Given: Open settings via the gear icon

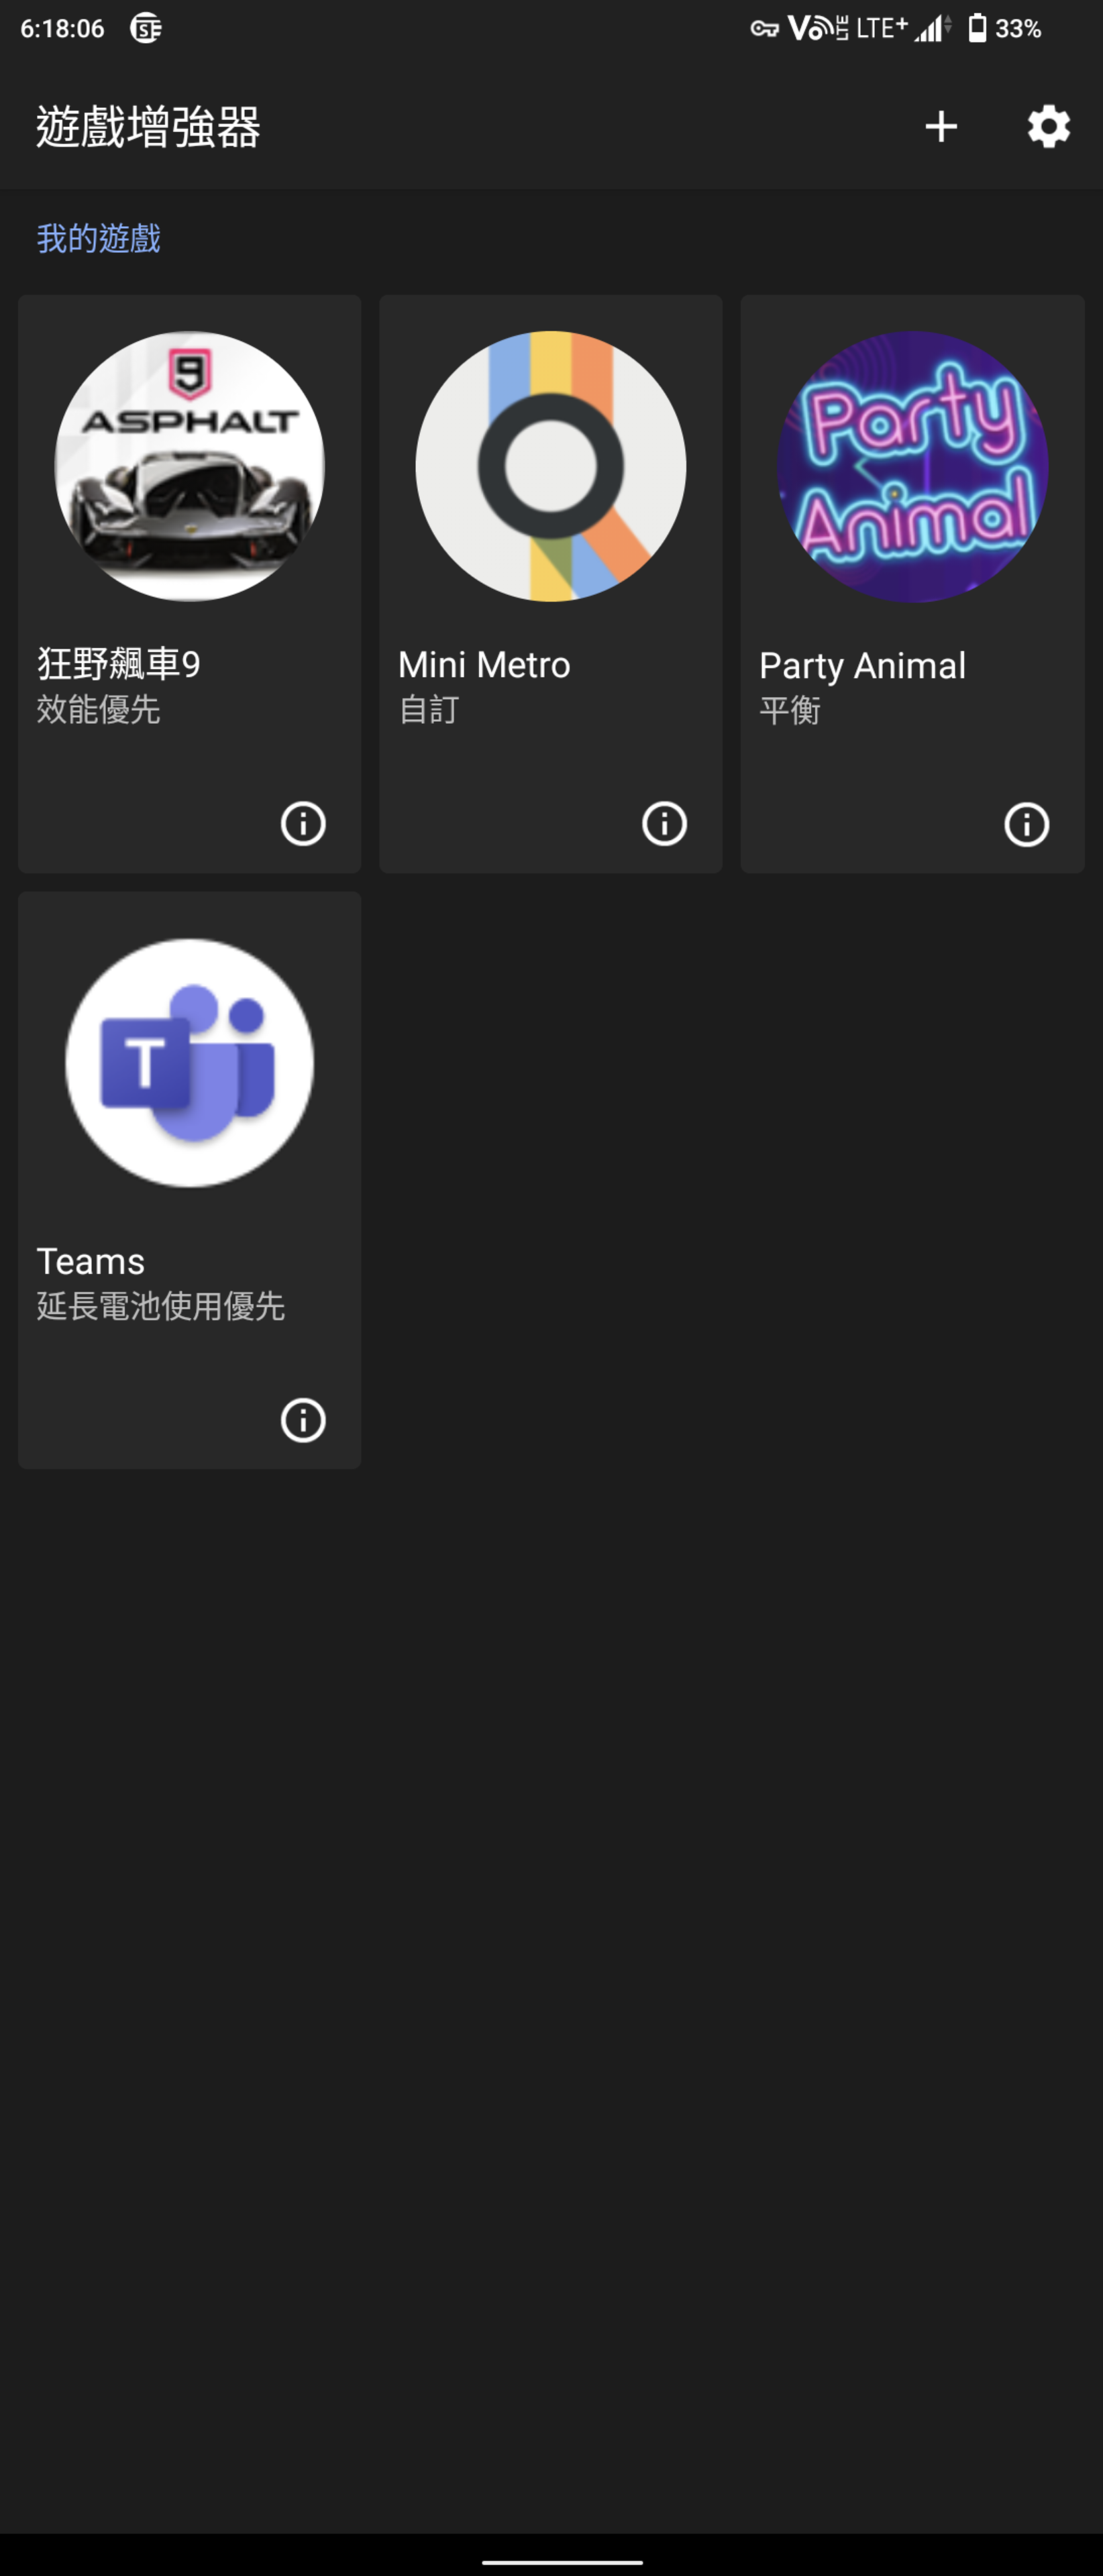Looking at the screenshot, I should [x=1048, y=126].
